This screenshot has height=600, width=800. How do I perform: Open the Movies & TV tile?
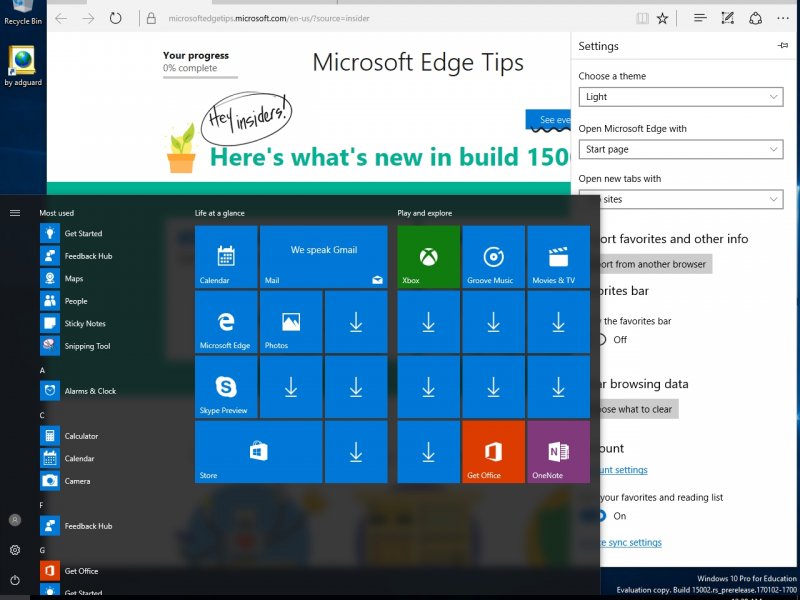coord(559,257)
